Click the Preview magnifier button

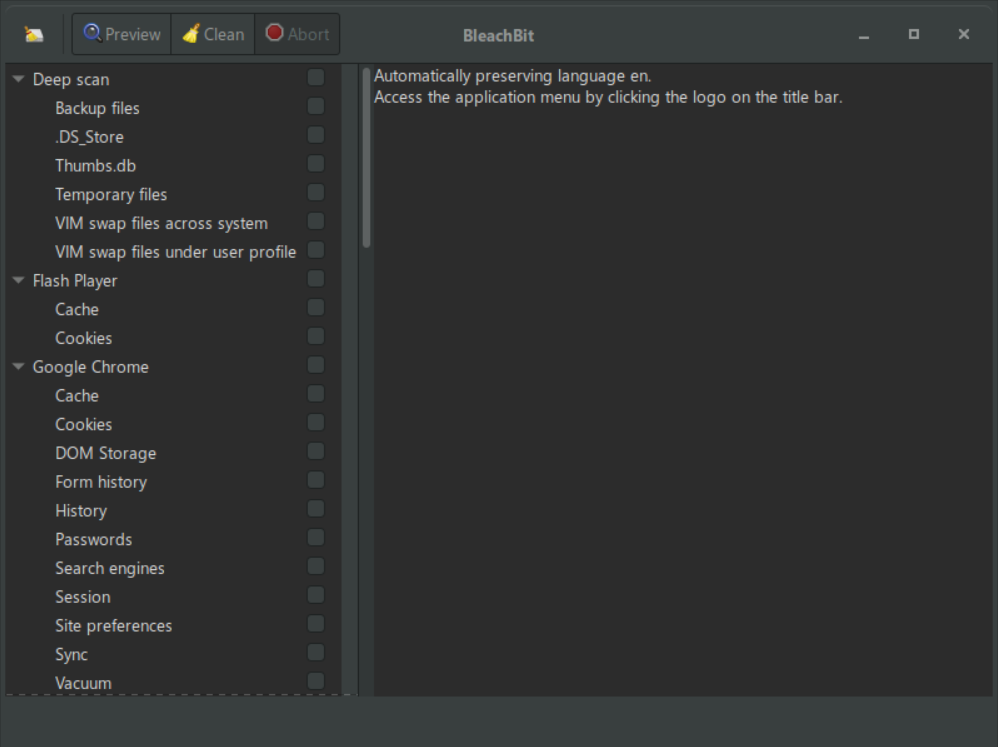[122, 34]
